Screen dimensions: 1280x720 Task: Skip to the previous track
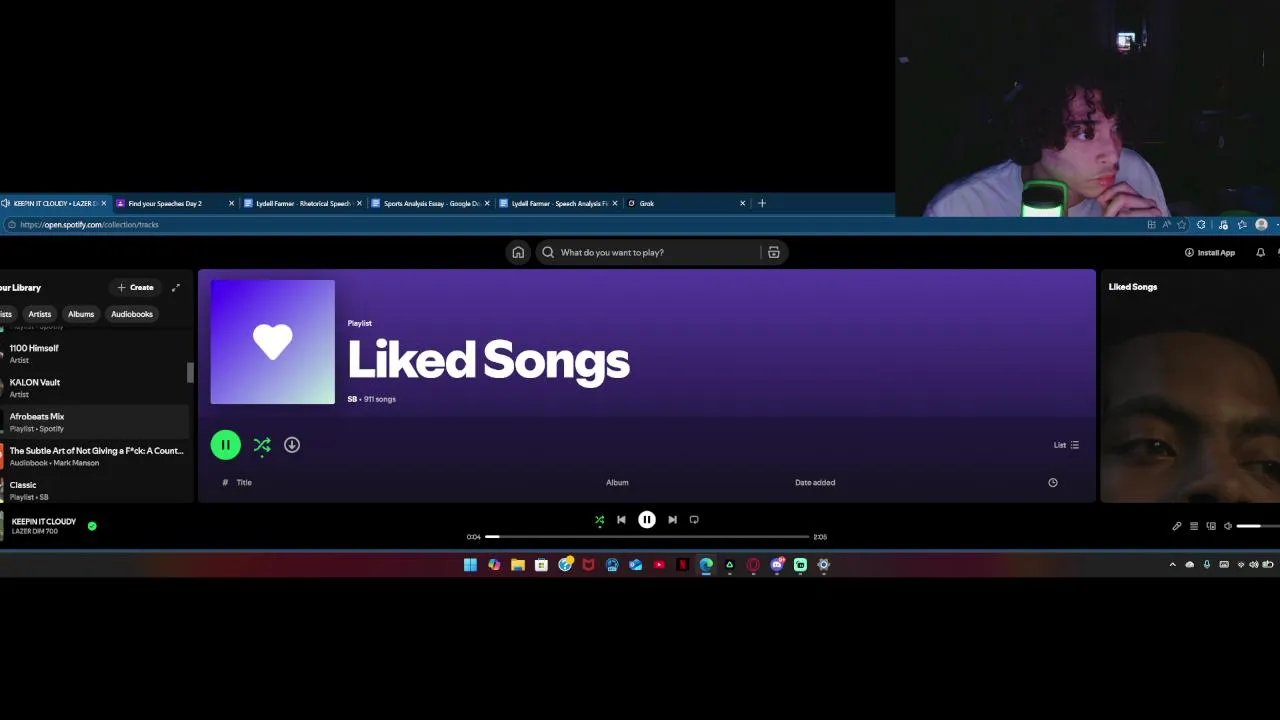(621, 520)
